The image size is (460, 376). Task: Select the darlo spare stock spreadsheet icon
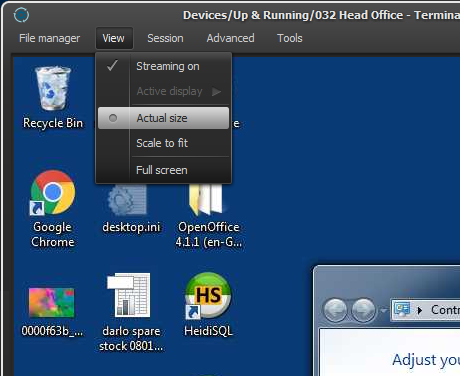pyautogui.click(x=129, y=295)
